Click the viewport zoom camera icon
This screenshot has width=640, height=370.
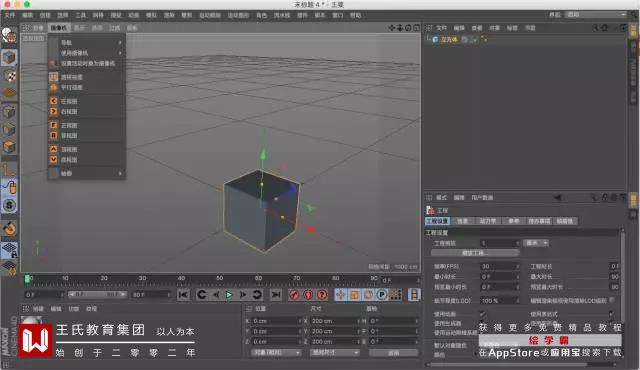400,28
